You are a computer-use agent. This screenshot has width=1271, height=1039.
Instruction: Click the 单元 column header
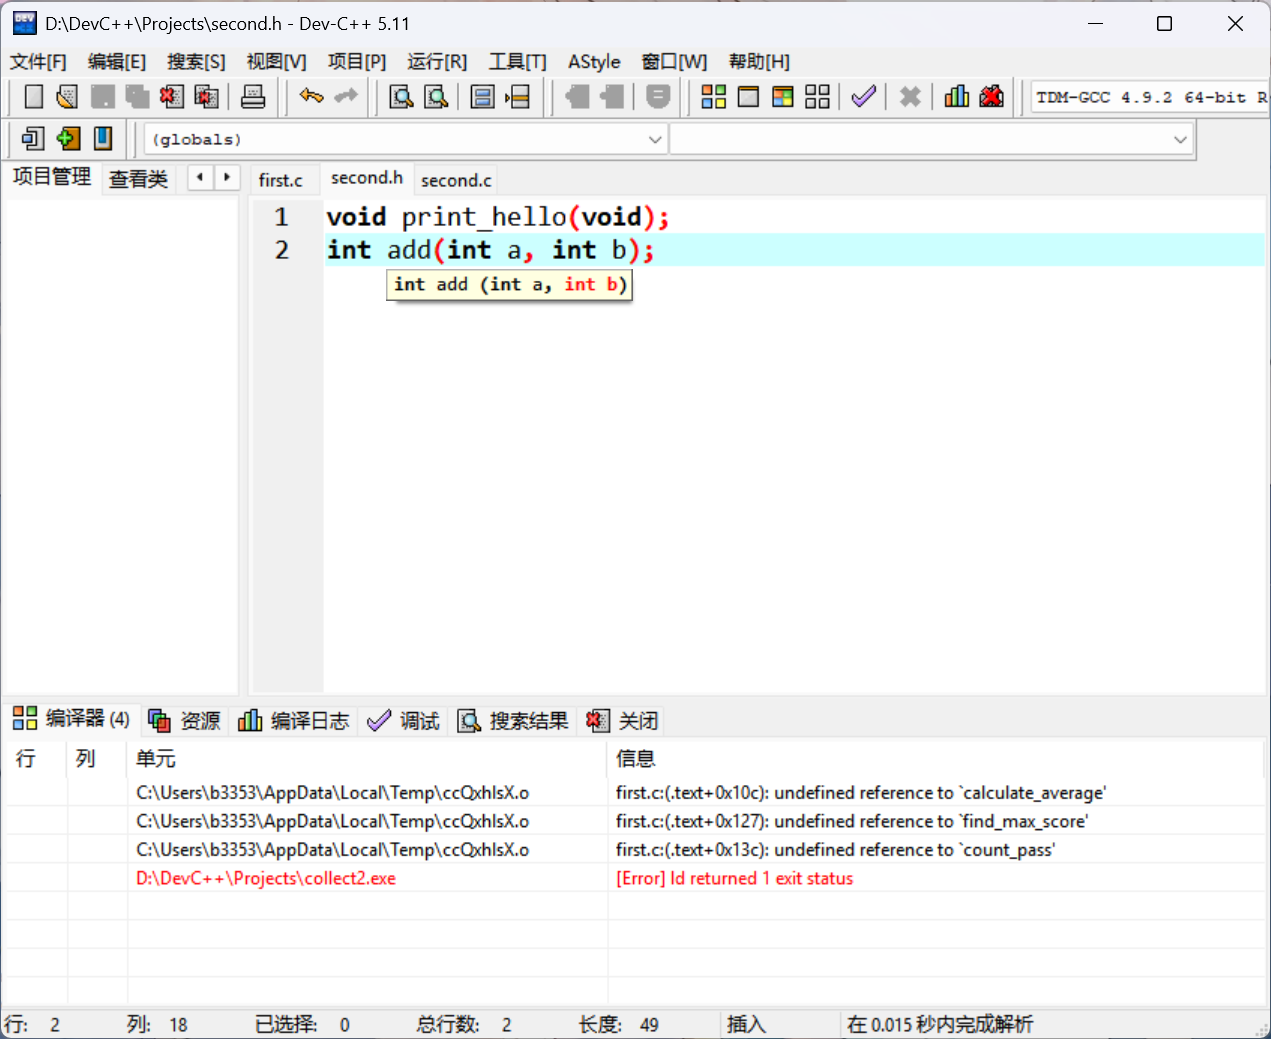click(367, 759)
